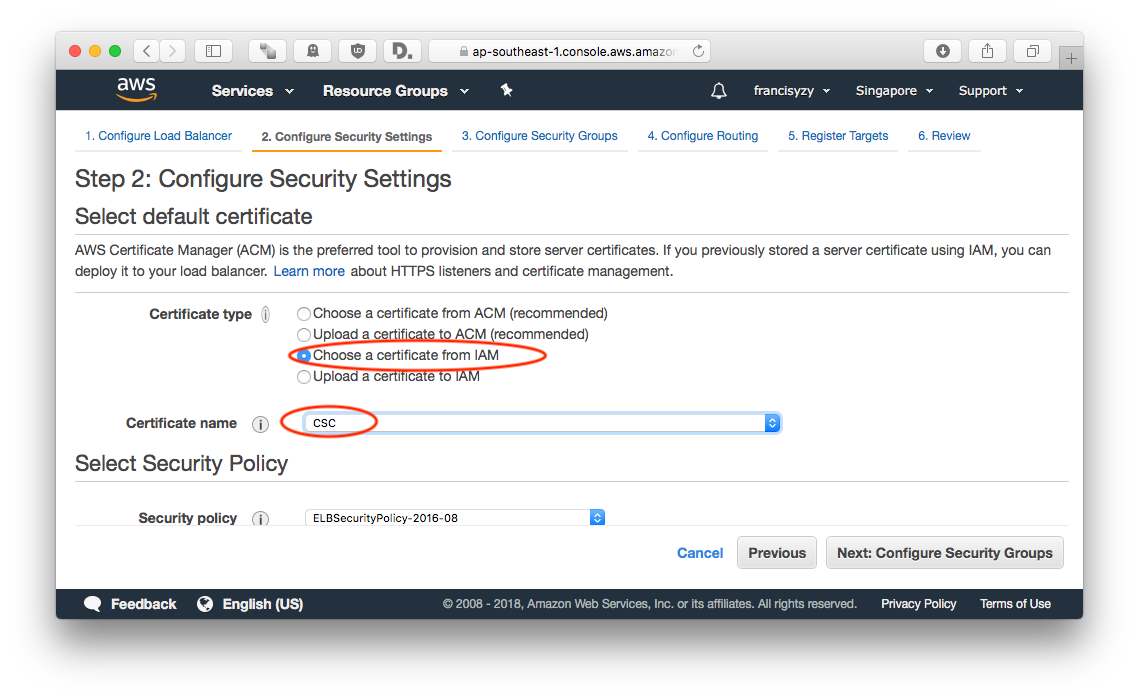Viewport: 1139px width, 699px height.
Task: Open the Singapore region selector
Action: pos(893,91)
